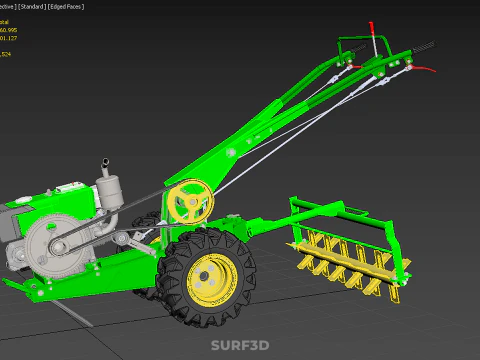Select the yellow tine attachment on the rear frame
The height and width of the screenshot is (360, 480).
tap(350, 265)
